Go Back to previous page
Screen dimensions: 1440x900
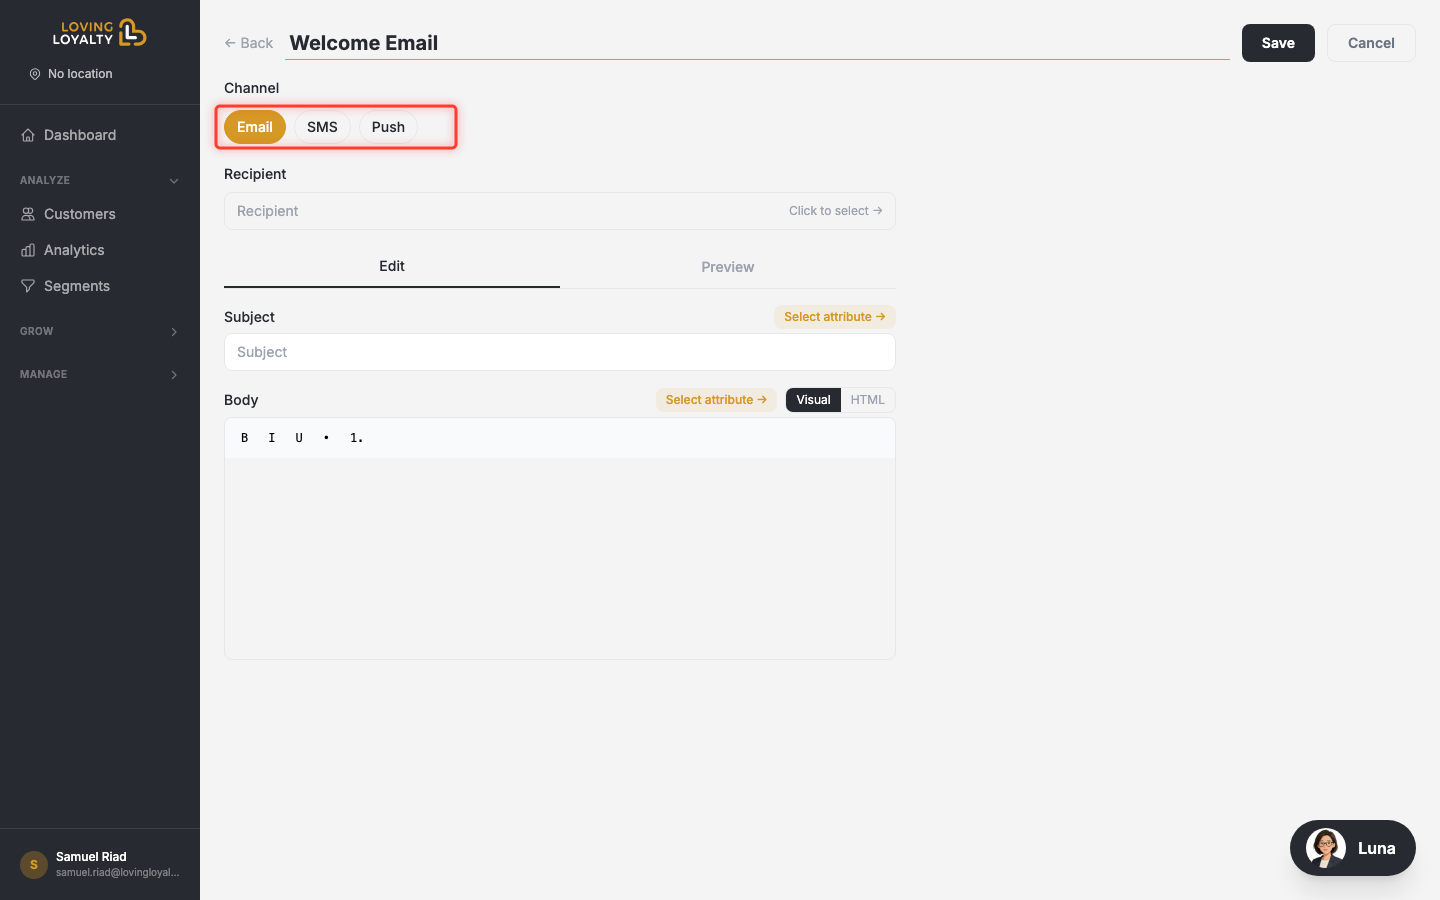(249, 43)
